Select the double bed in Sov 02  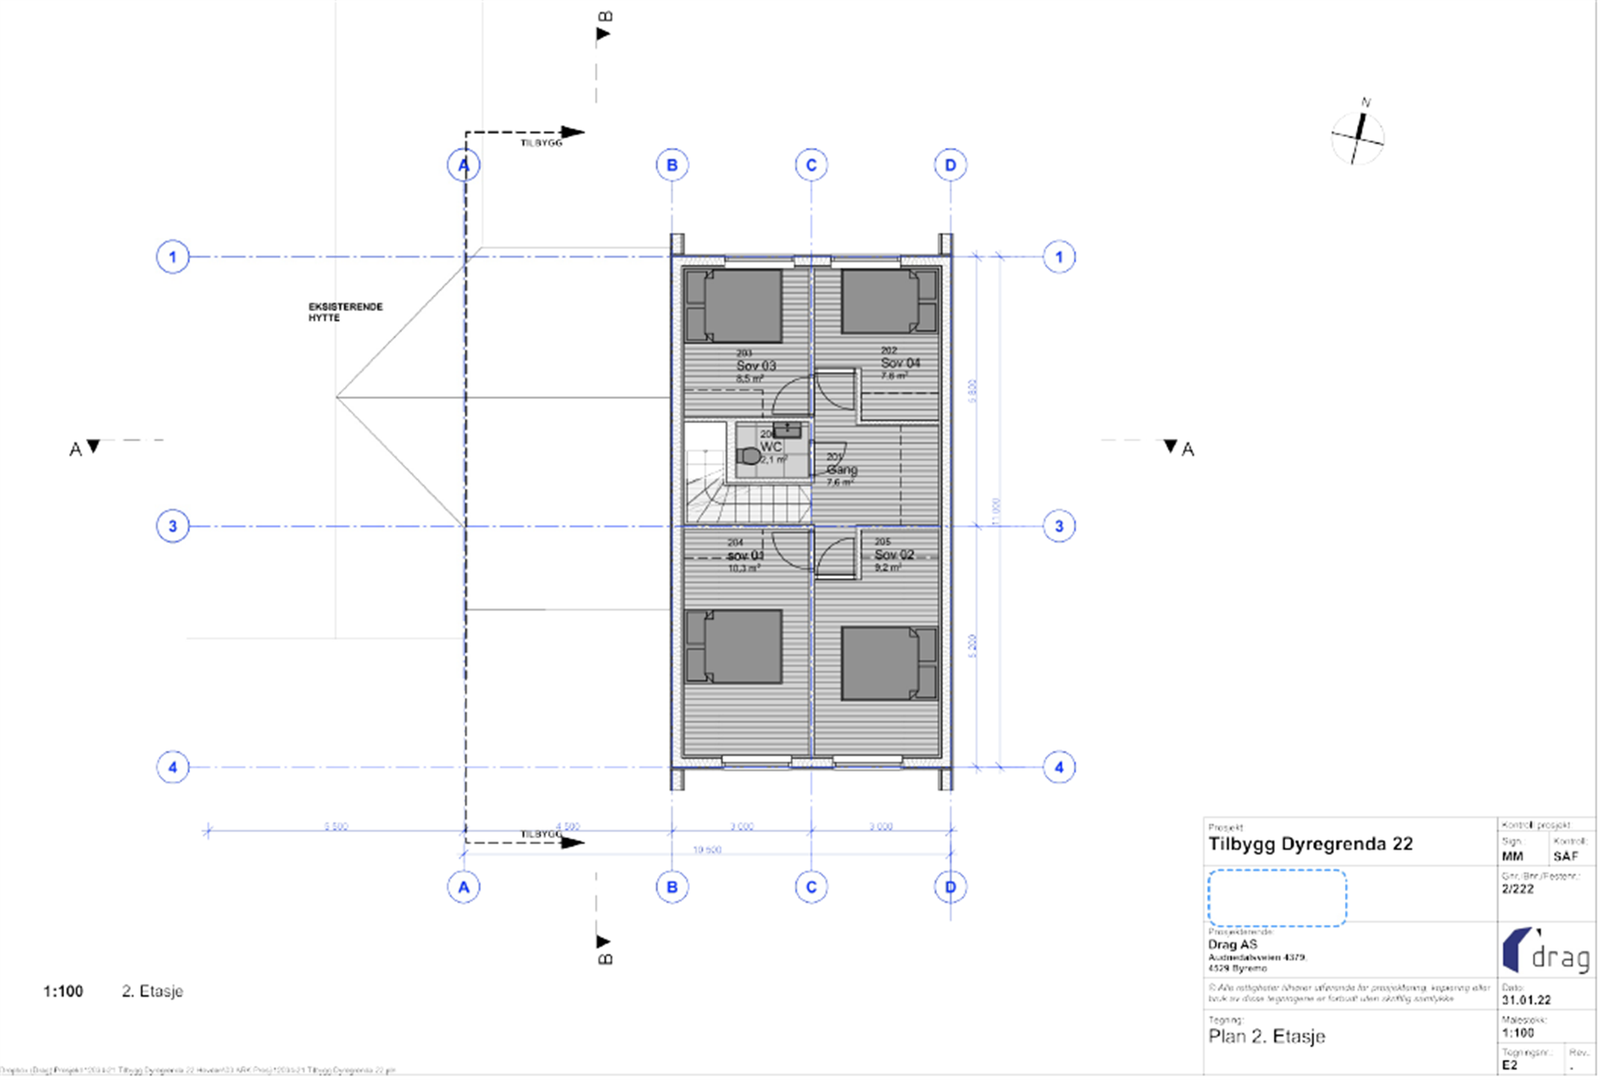(889, 663)
